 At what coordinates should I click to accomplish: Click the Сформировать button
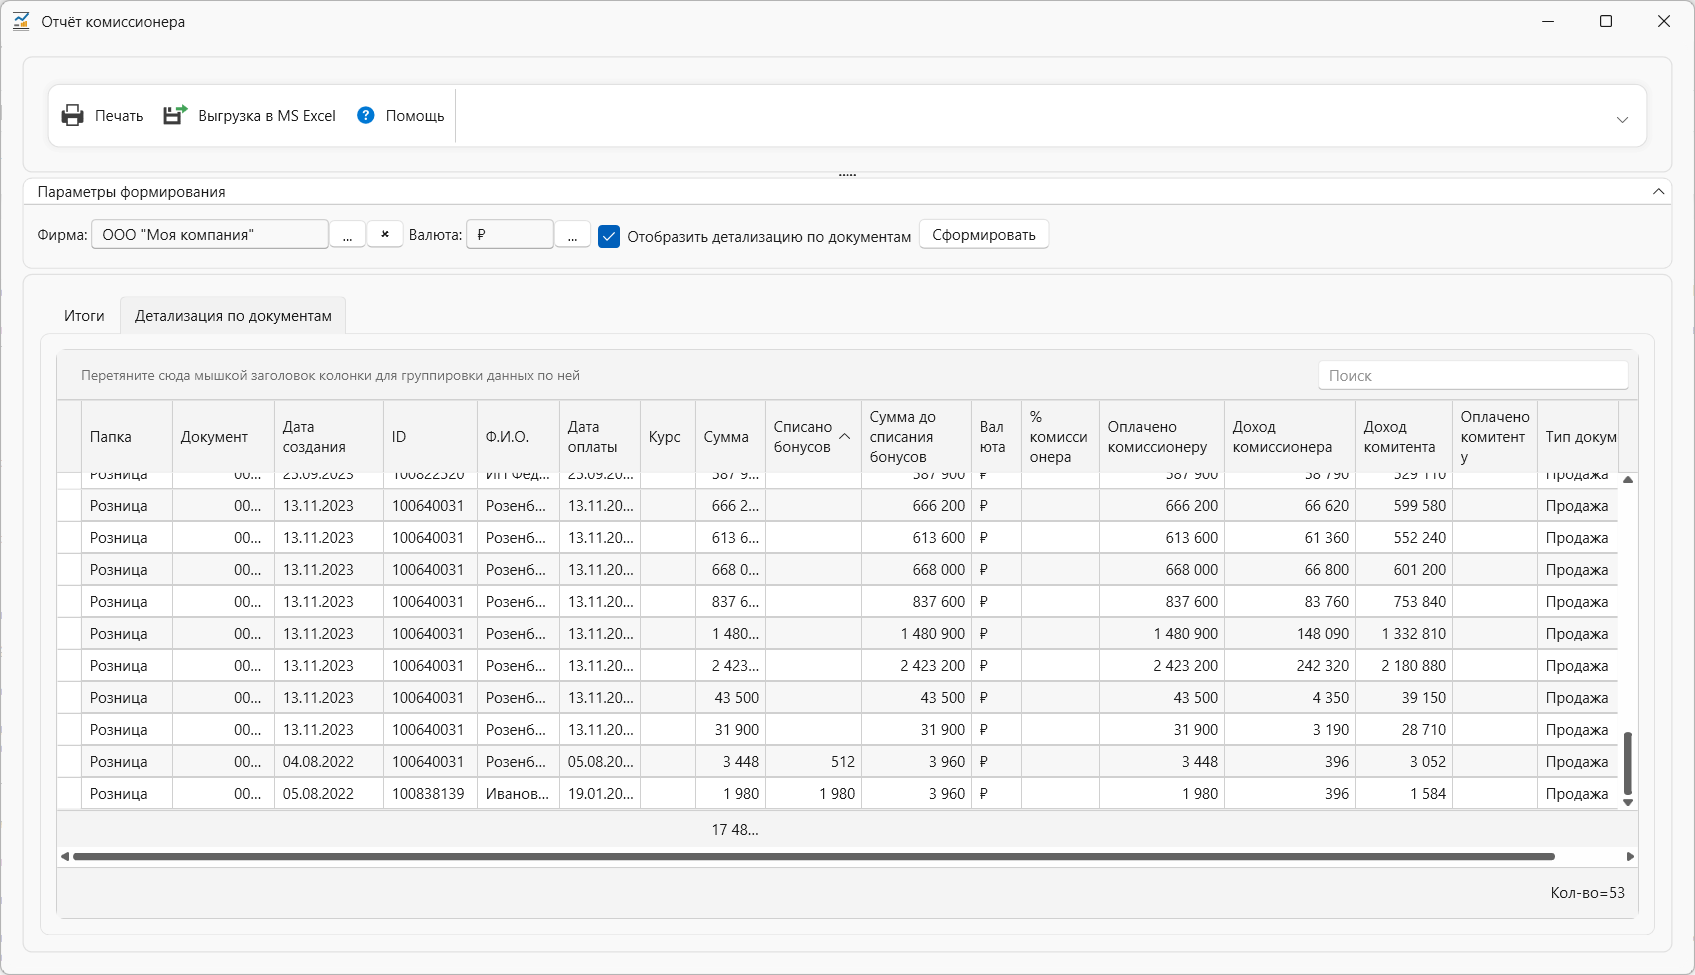(984, 235)
